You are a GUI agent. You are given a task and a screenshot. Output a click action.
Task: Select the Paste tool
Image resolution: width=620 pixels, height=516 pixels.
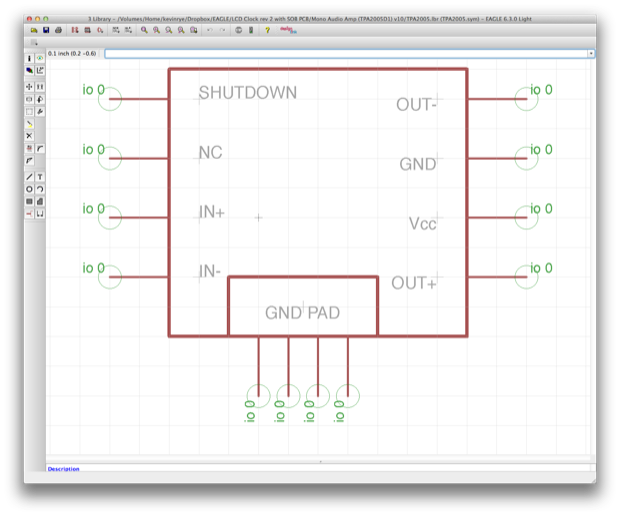click(x=29, y=124)
